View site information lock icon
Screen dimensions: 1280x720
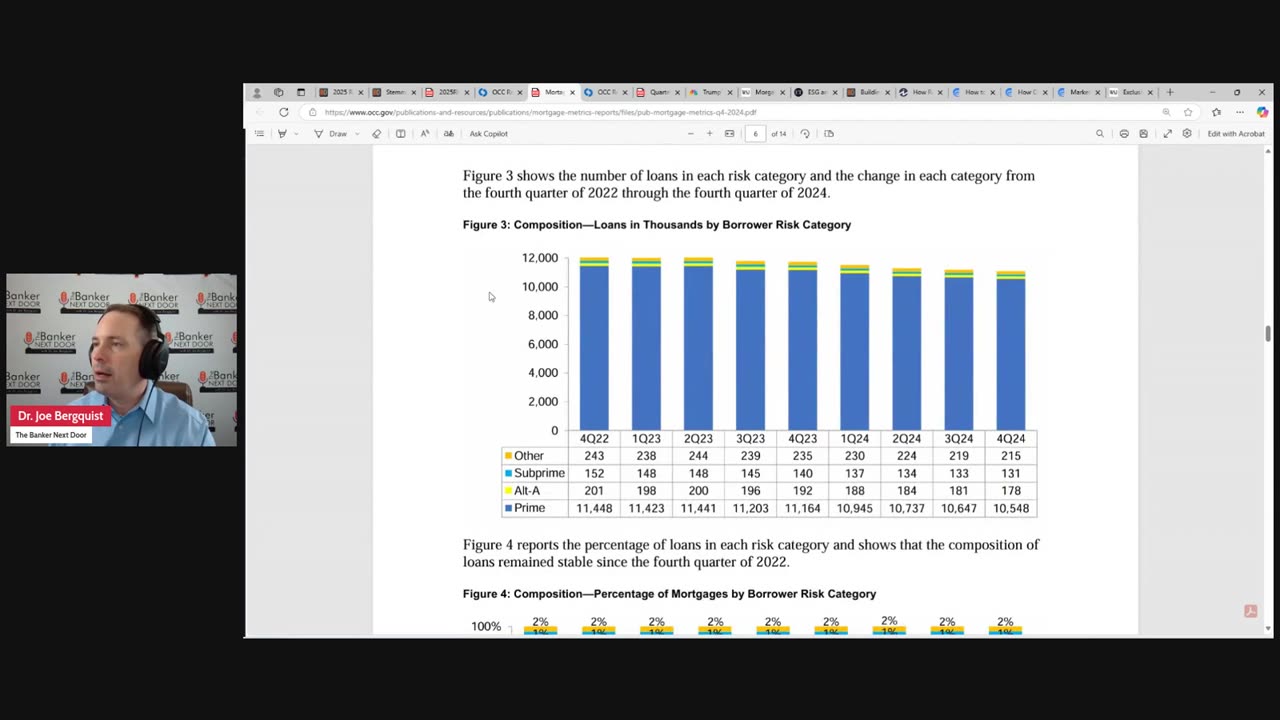click(313, 112)
